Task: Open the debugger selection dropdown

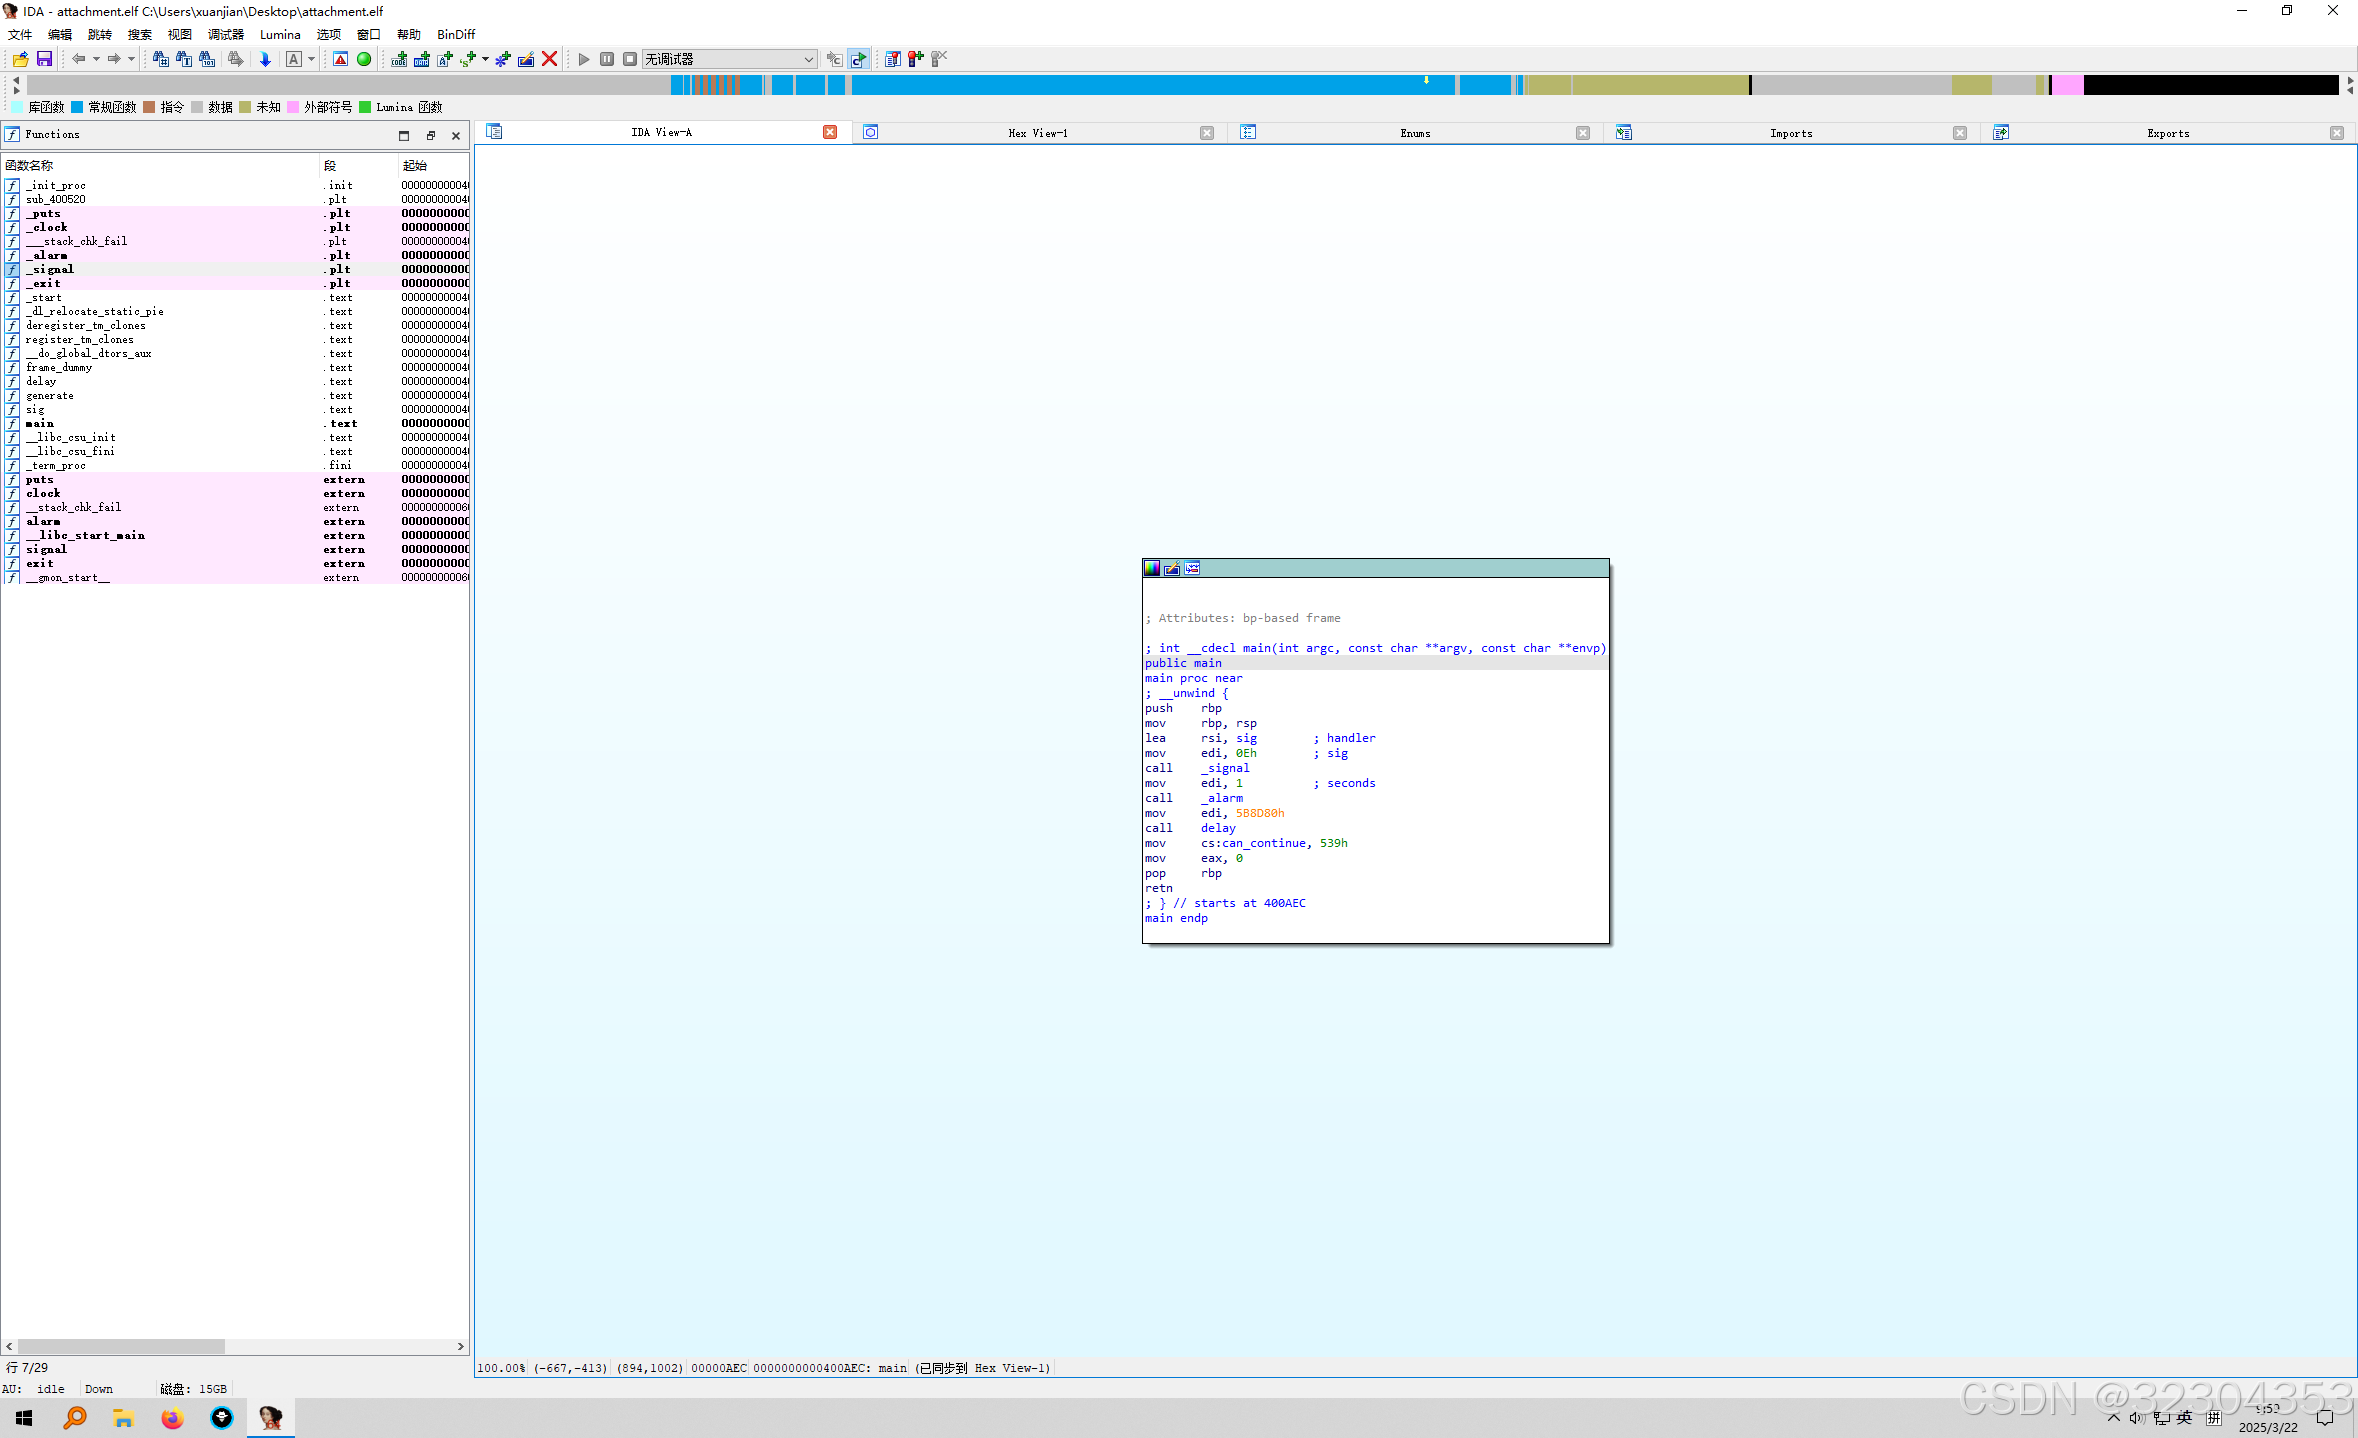Action: point(808,59)
